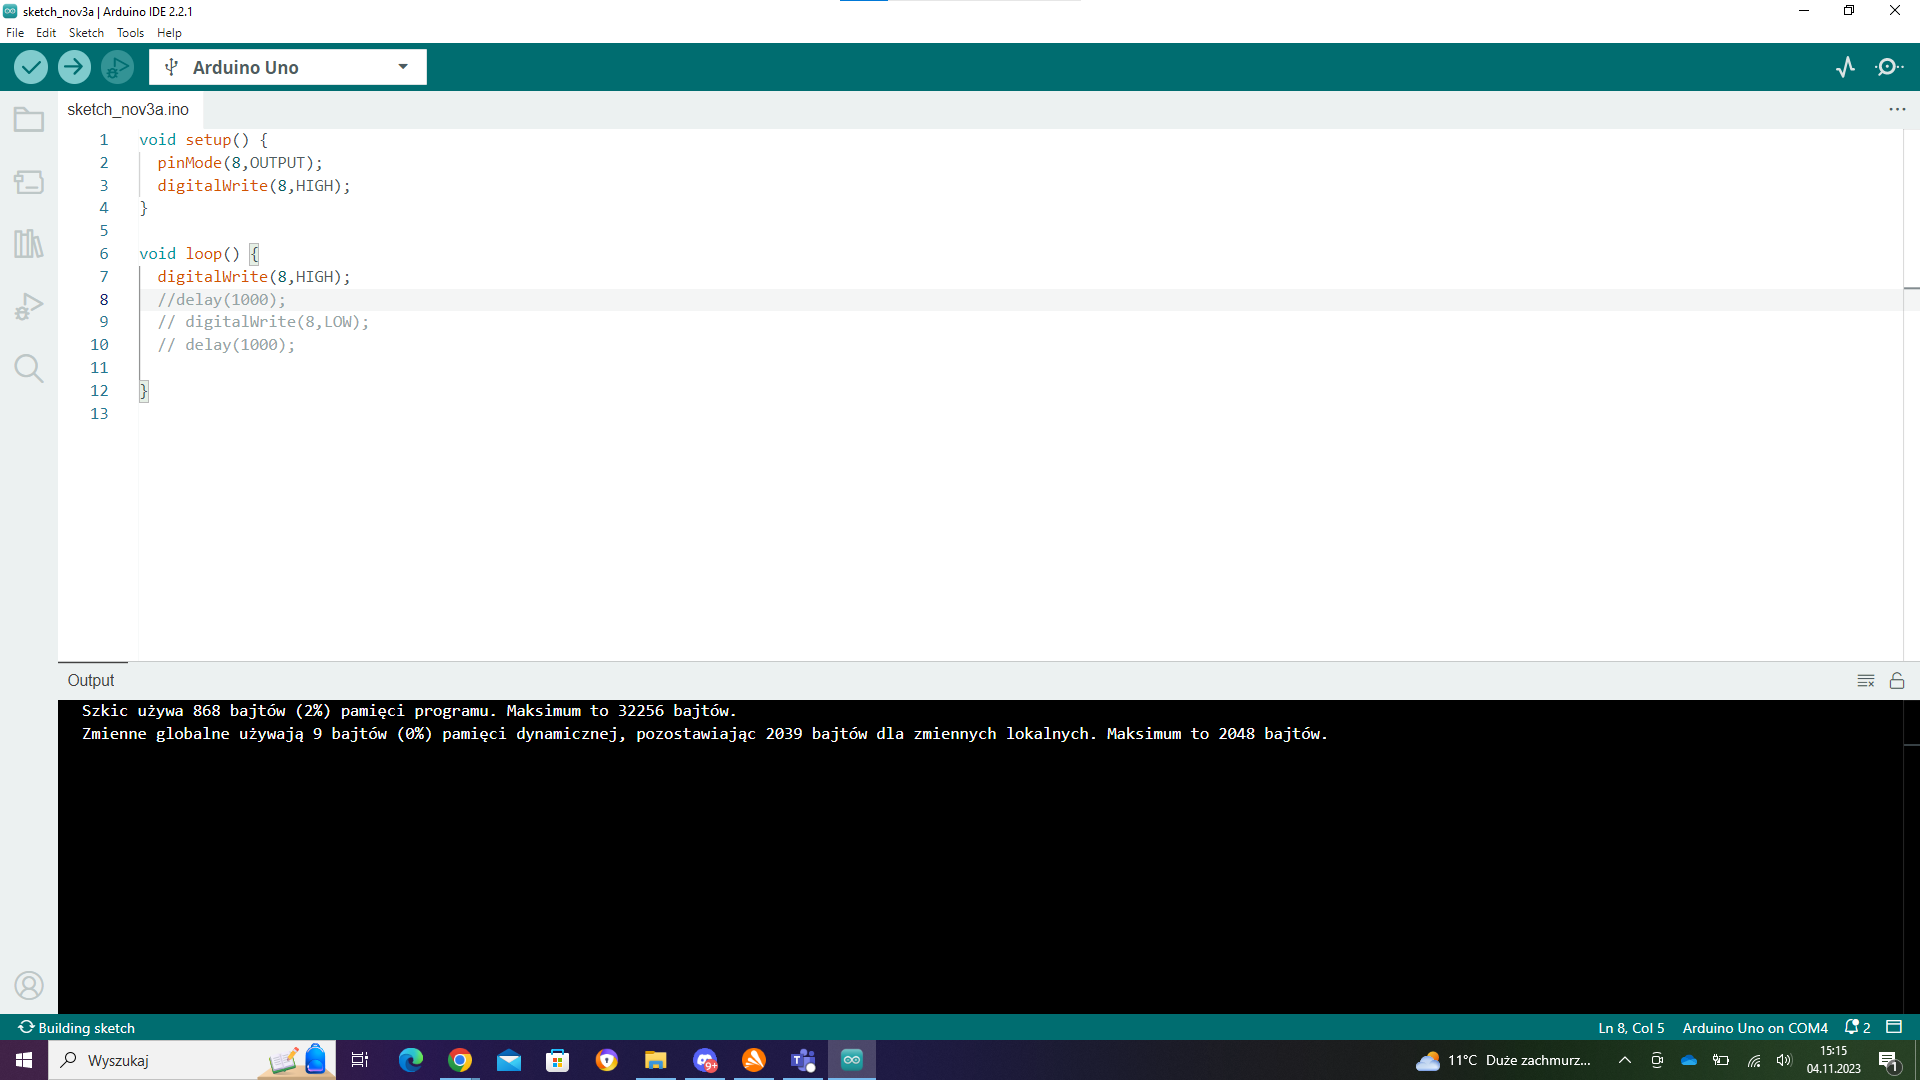This screenshot has width=1920, height=1080.
Task: Click the void setup() declaration line
Action: click(203, 140)
